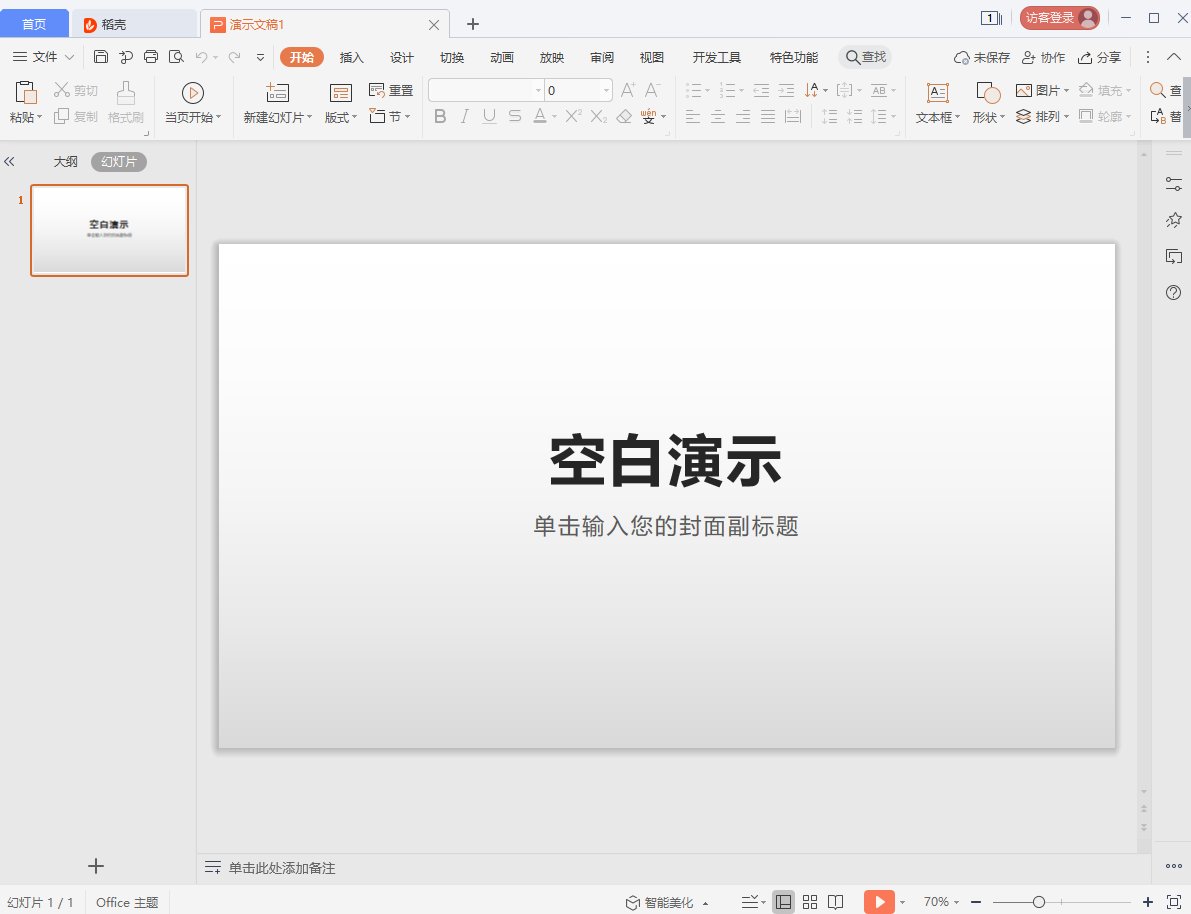Select the format painter tool

[x=125, y=100]
